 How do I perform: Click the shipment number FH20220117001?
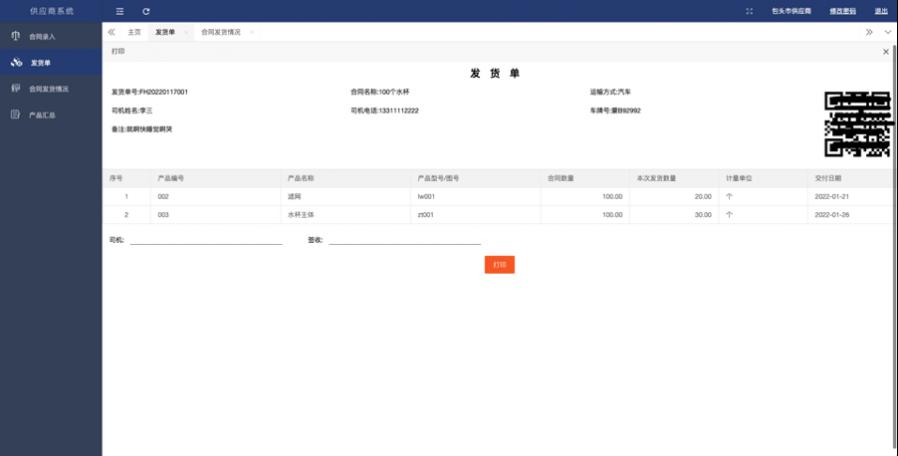[164, 92]
